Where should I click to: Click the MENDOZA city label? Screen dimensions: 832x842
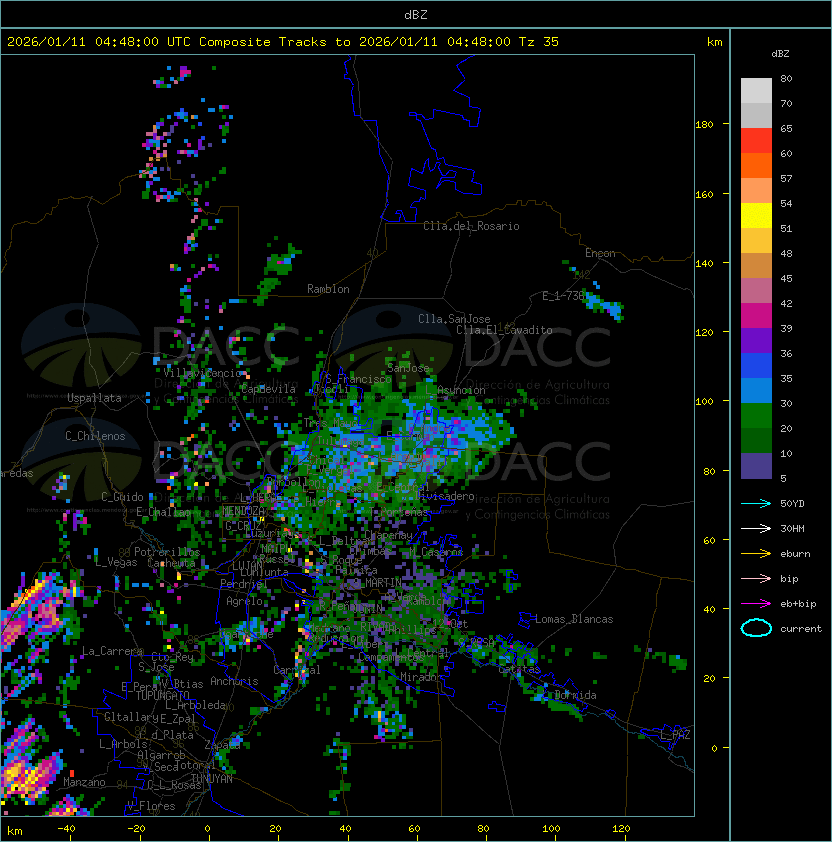pos(243,511)
